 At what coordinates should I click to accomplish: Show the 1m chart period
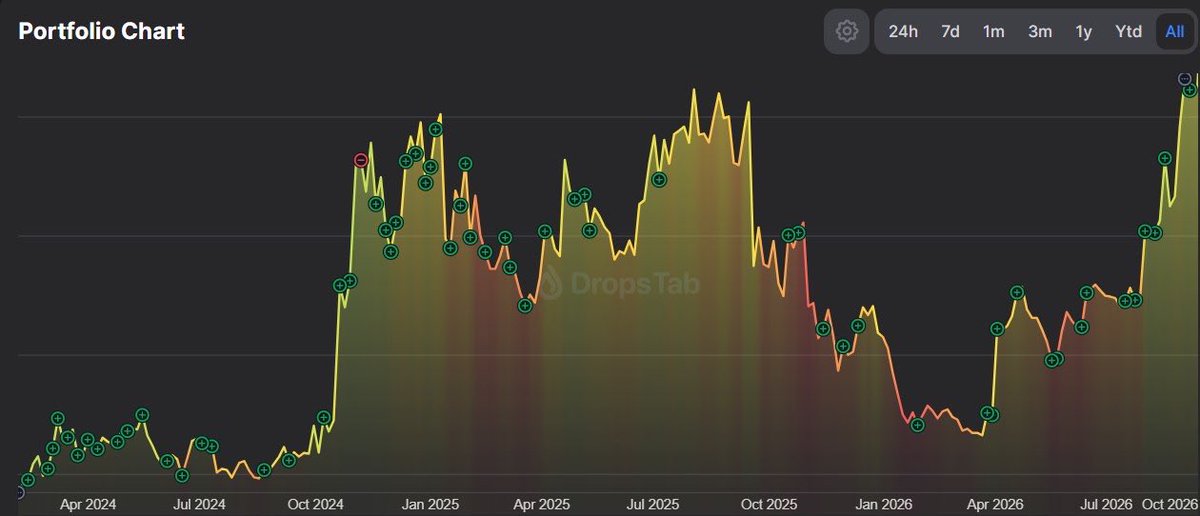point(994,31)
